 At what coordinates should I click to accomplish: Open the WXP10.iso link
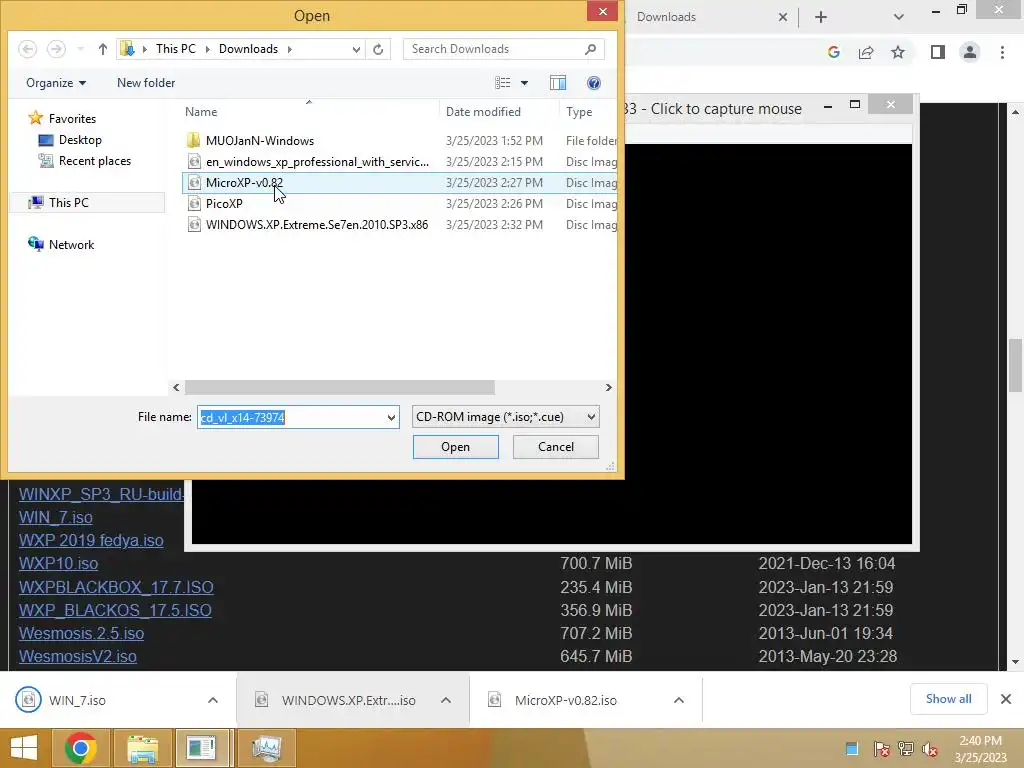coord(58,564)
